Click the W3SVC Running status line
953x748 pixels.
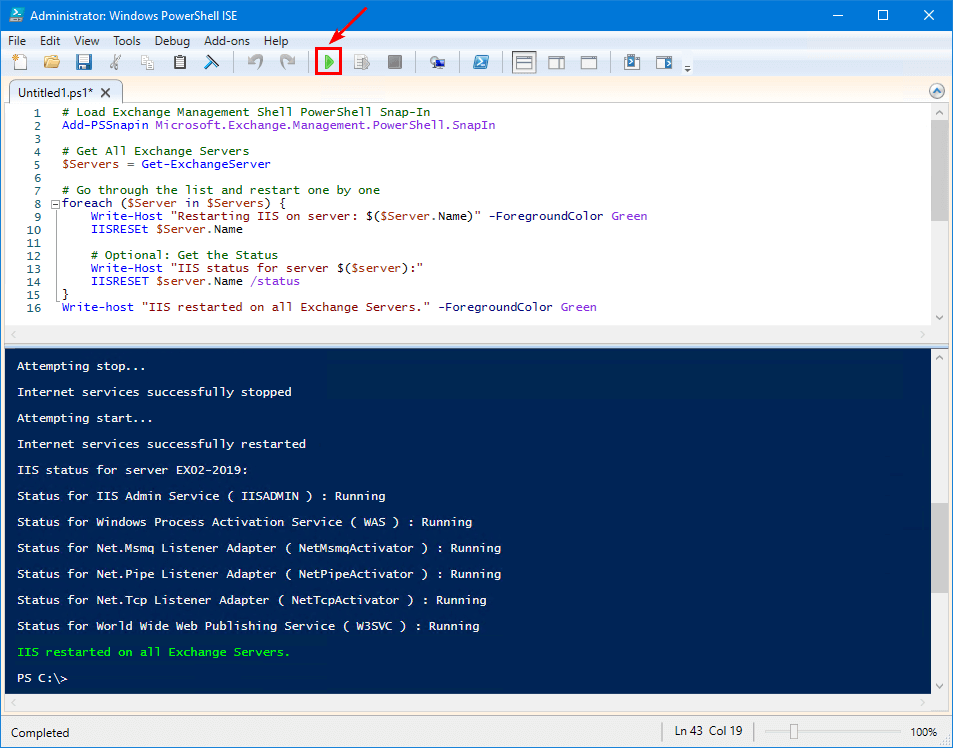[248, 626]
